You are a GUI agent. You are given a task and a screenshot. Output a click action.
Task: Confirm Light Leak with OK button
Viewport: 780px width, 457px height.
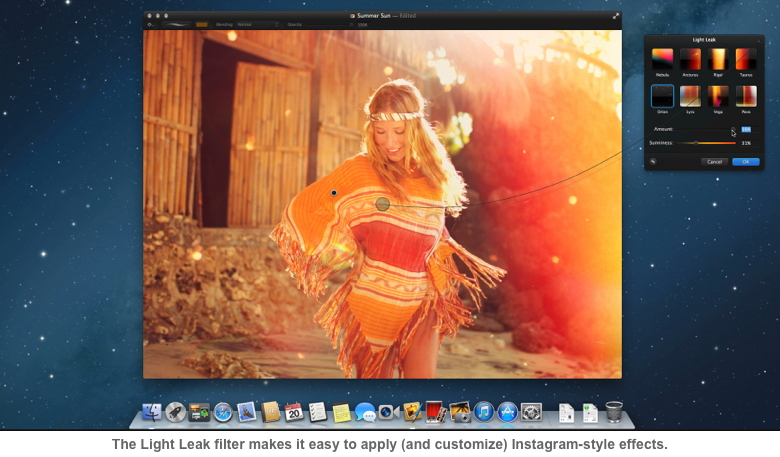745,162
